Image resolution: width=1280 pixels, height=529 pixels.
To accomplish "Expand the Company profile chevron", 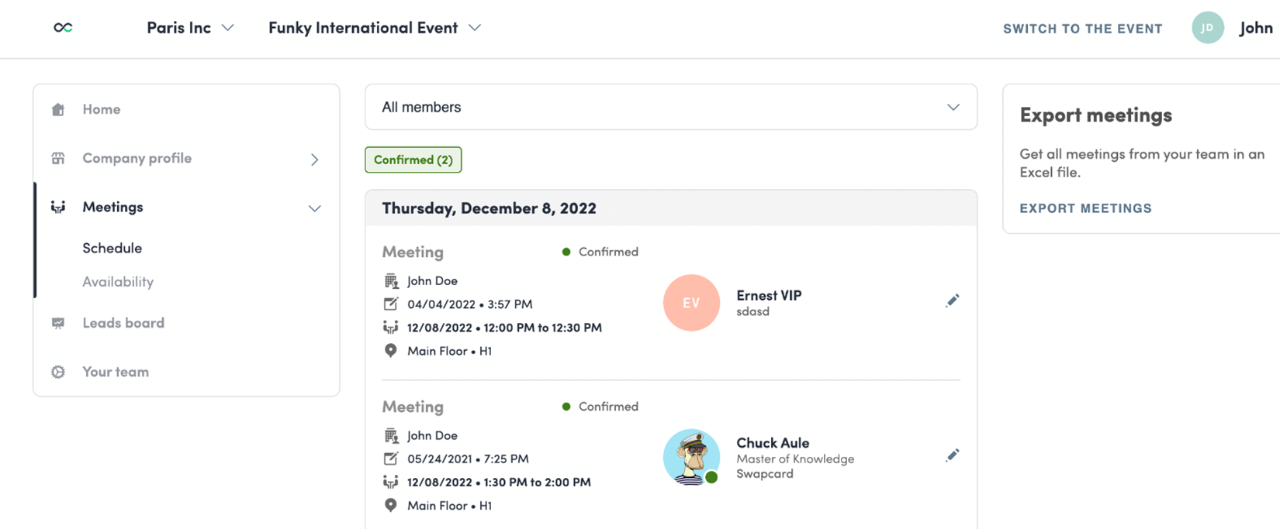I will 315,159.
